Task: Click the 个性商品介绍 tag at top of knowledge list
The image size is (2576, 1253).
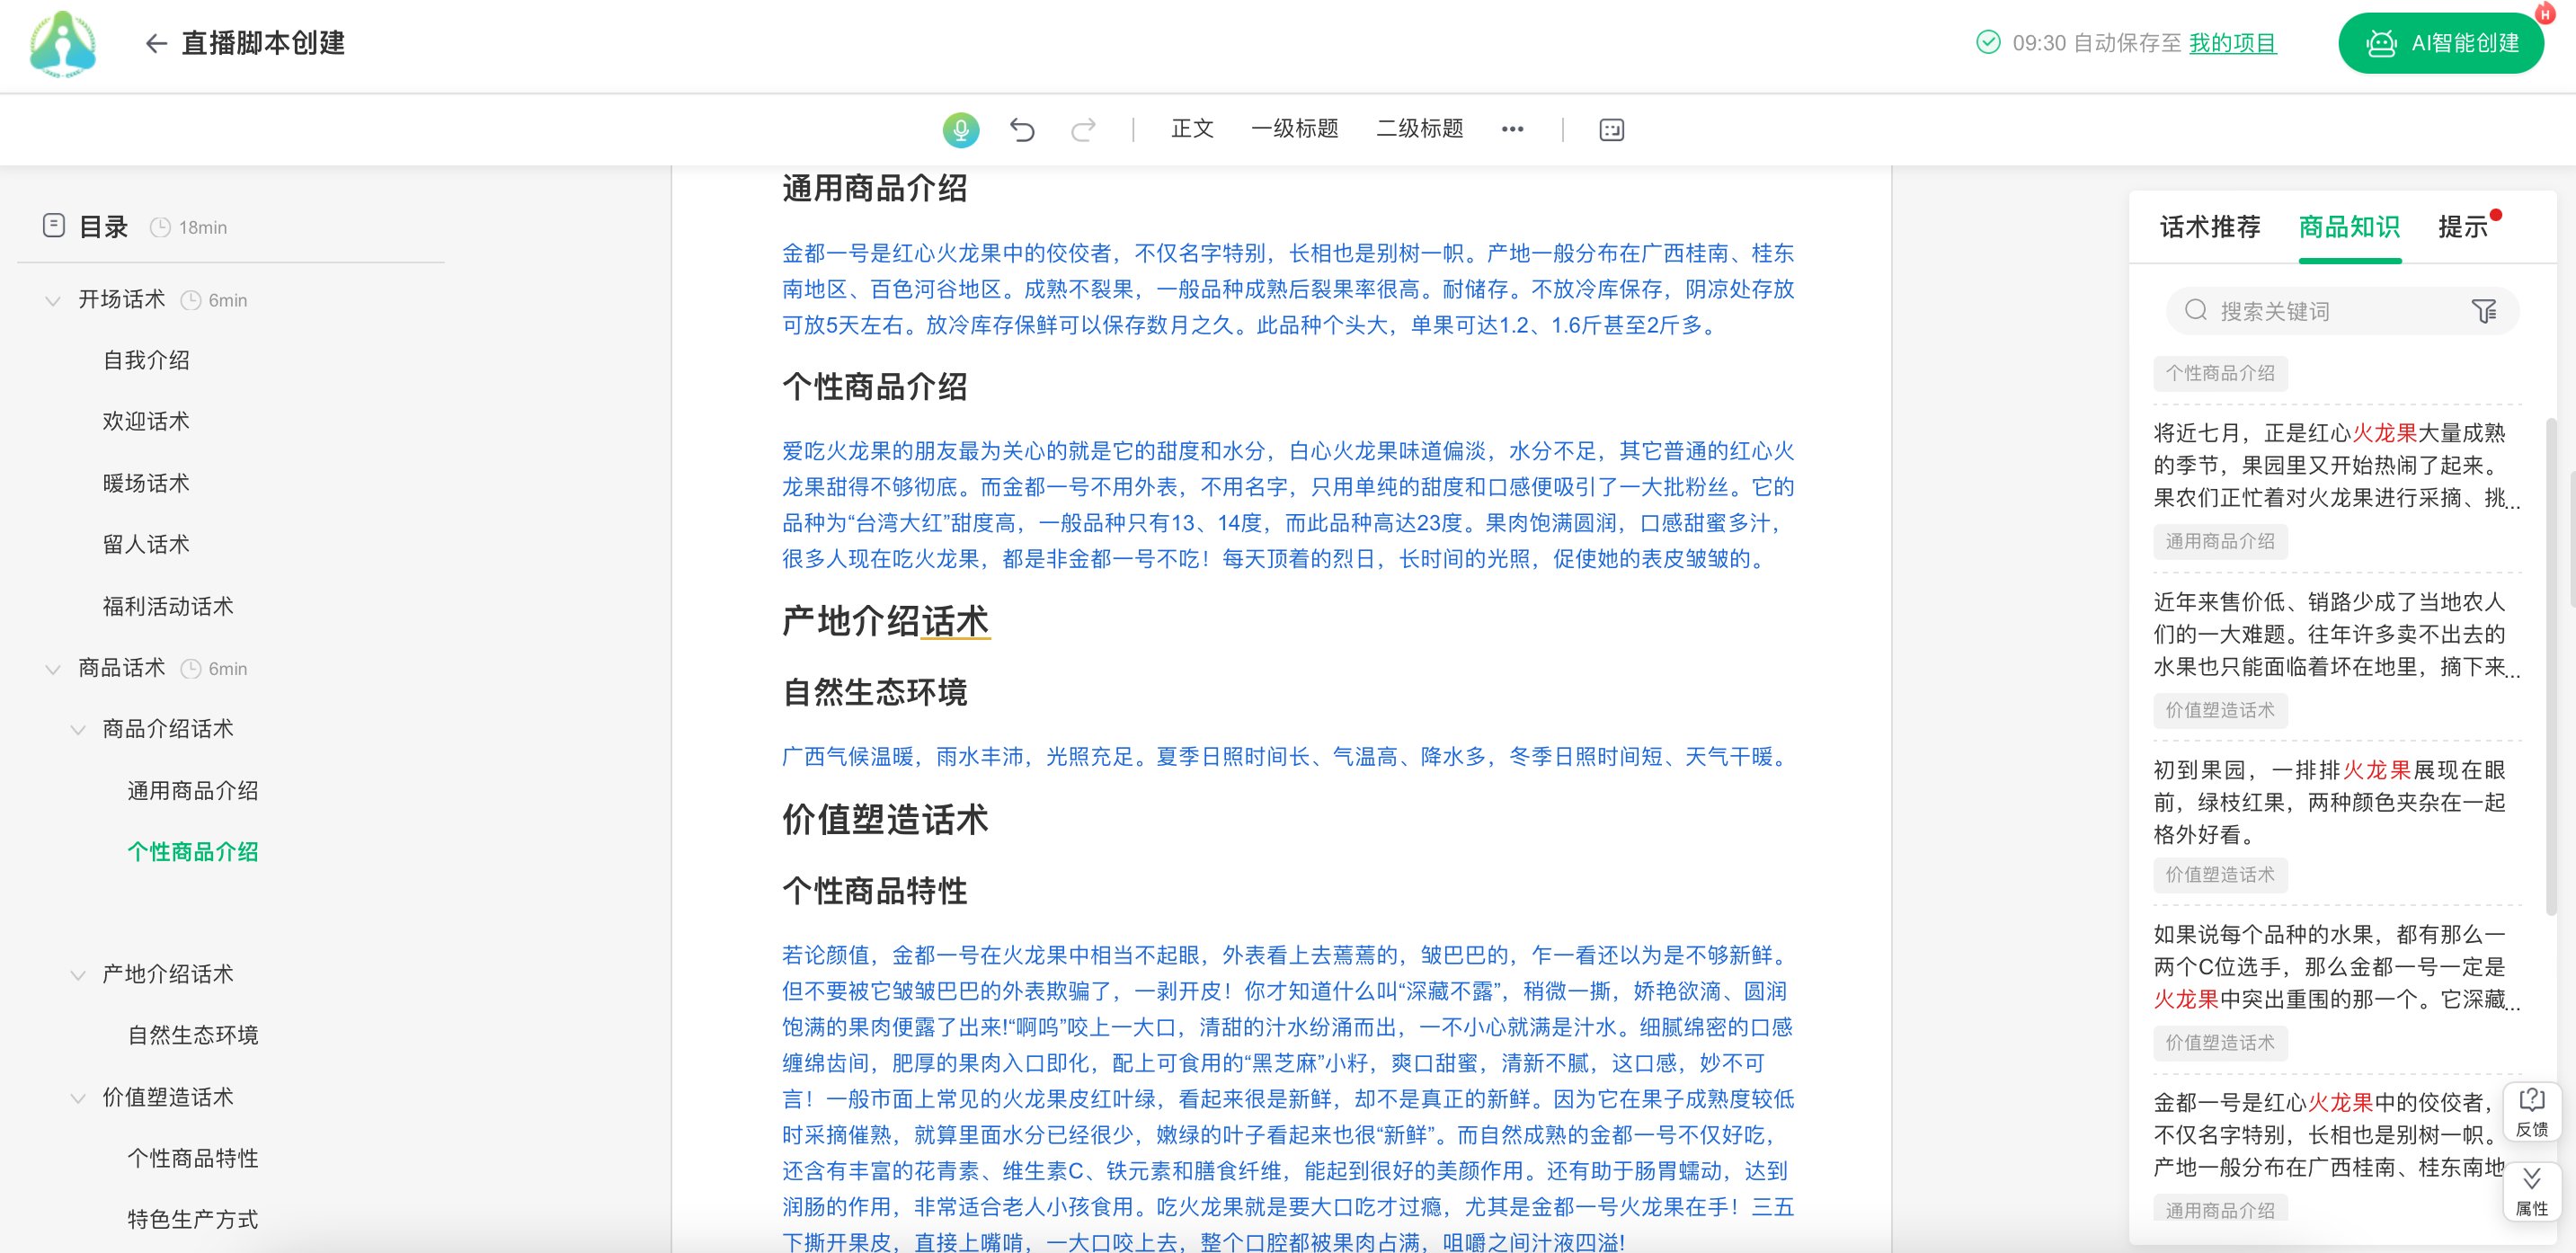Action: (x=2220, y=373)
